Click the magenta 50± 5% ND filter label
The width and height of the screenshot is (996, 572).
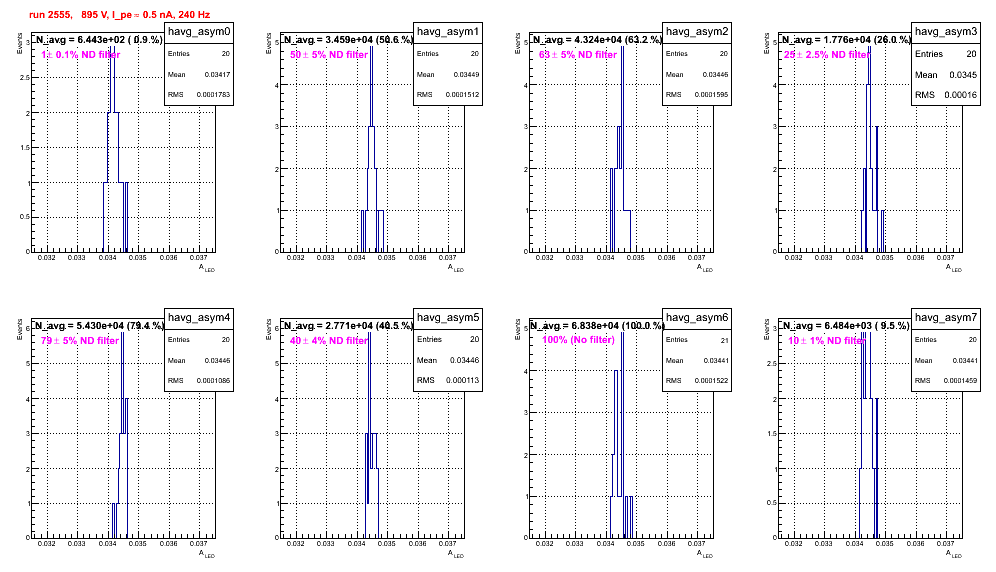[329, 55]
